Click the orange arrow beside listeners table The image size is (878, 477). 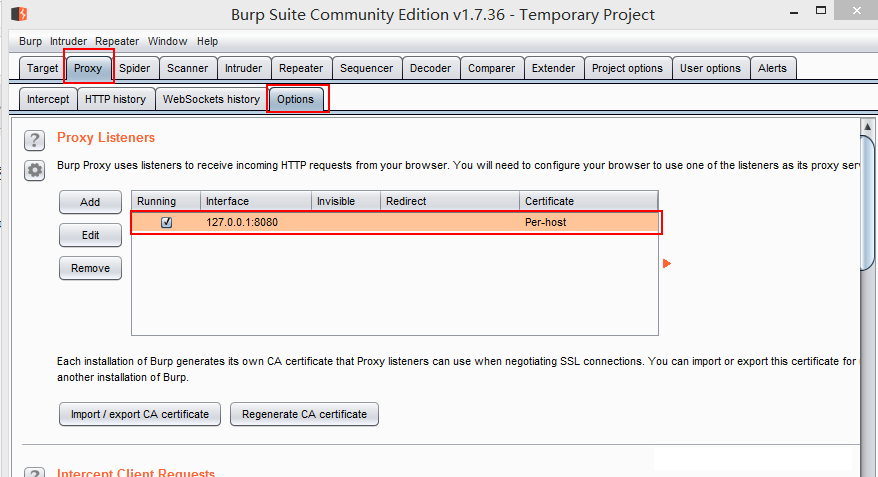[666, 264]
